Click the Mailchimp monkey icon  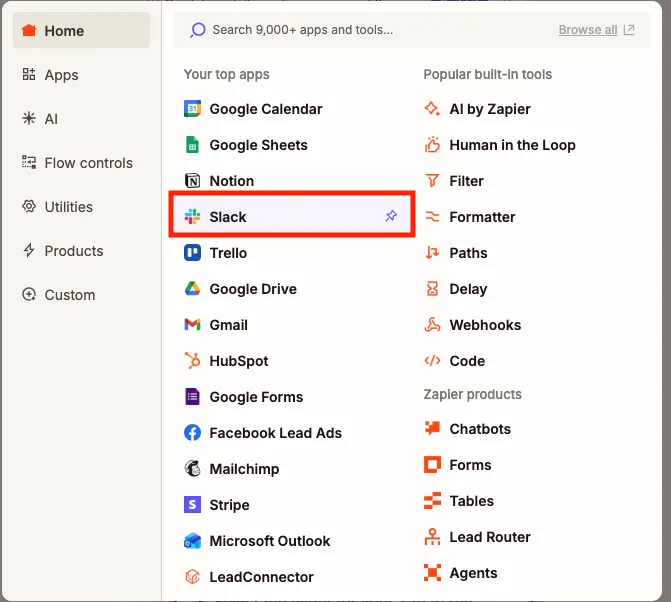[192, 469]
